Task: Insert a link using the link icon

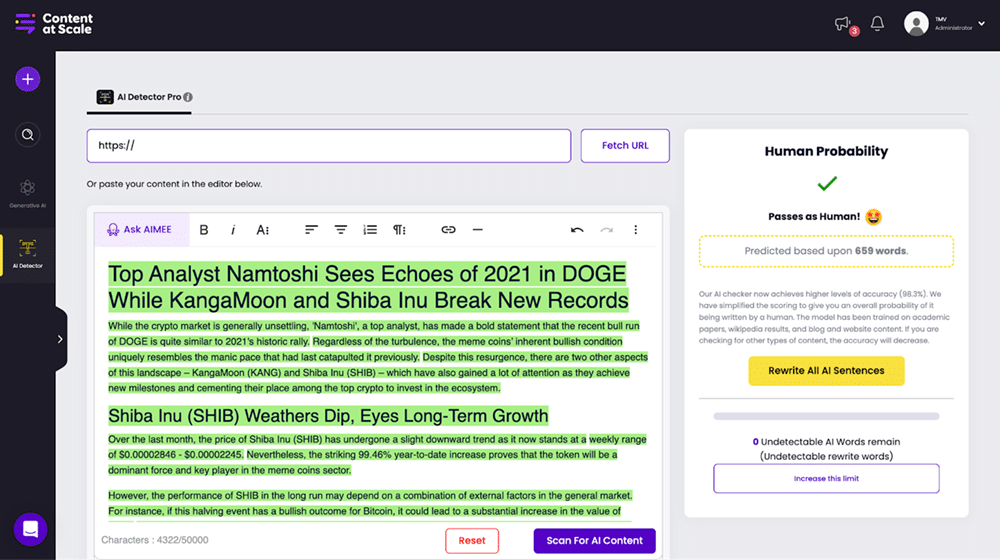Action: (x=448, y=230)
